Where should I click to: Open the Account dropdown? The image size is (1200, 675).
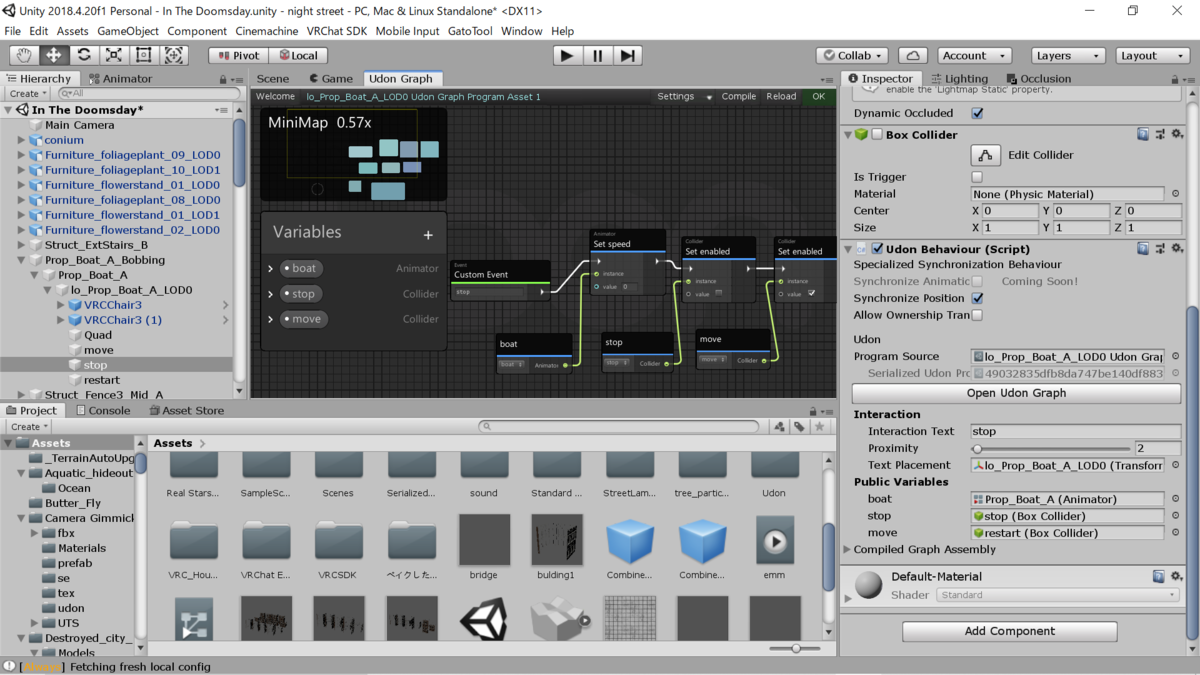(x=974, y=56)
